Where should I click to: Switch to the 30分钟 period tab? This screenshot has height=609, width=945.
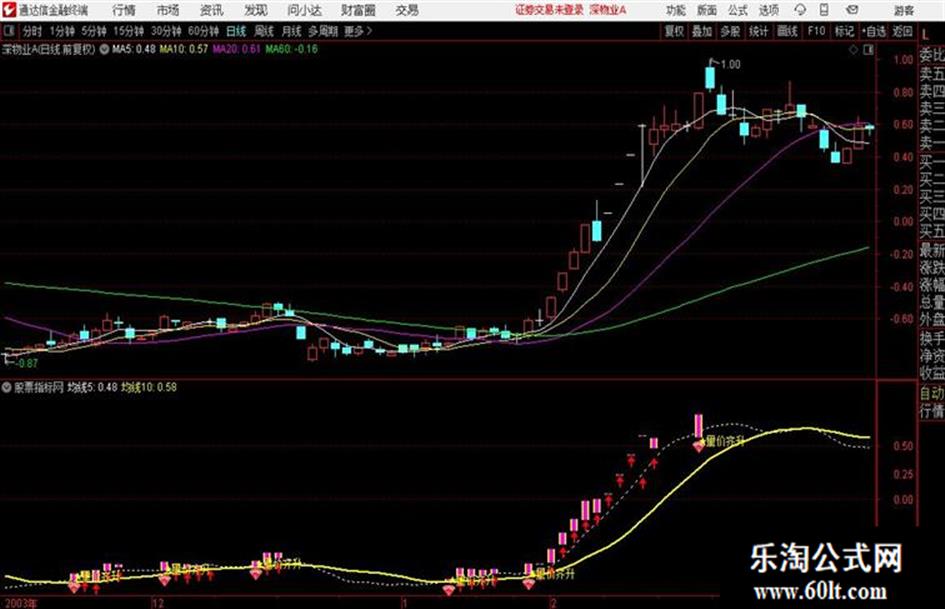coord(166,31)
